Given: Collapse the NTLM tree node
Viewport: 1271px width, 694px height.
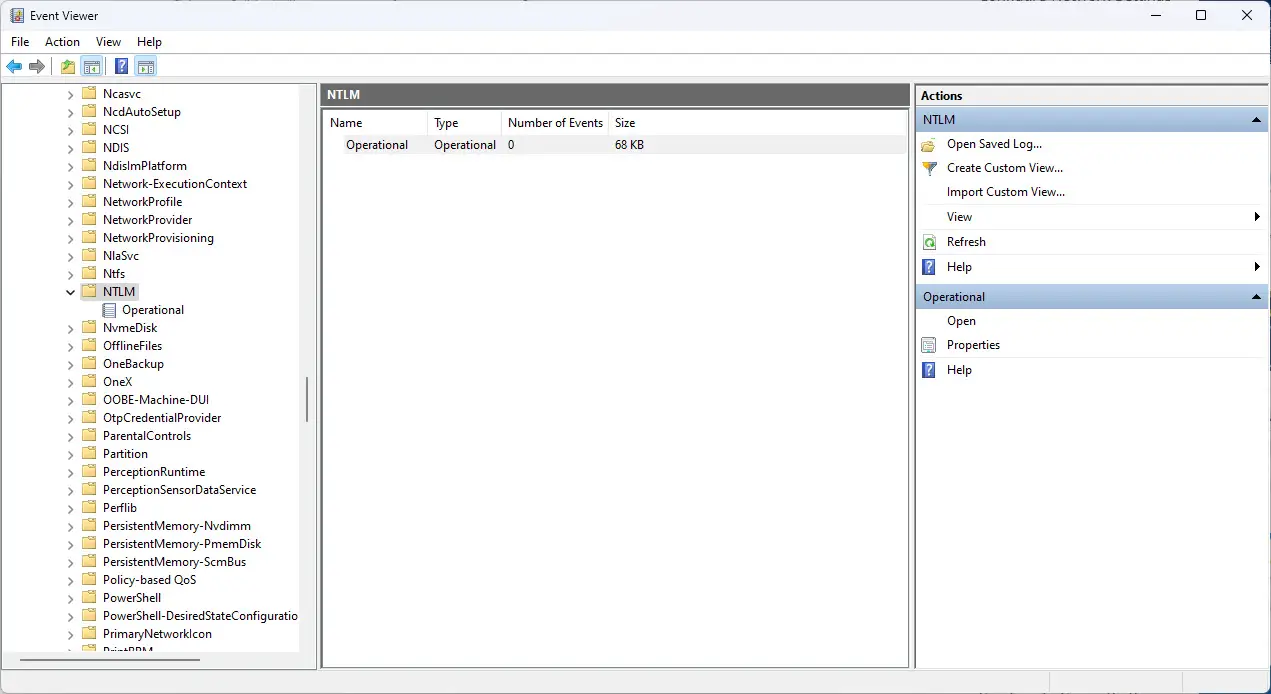Looking at the screenshot, I should click(69, 291).
